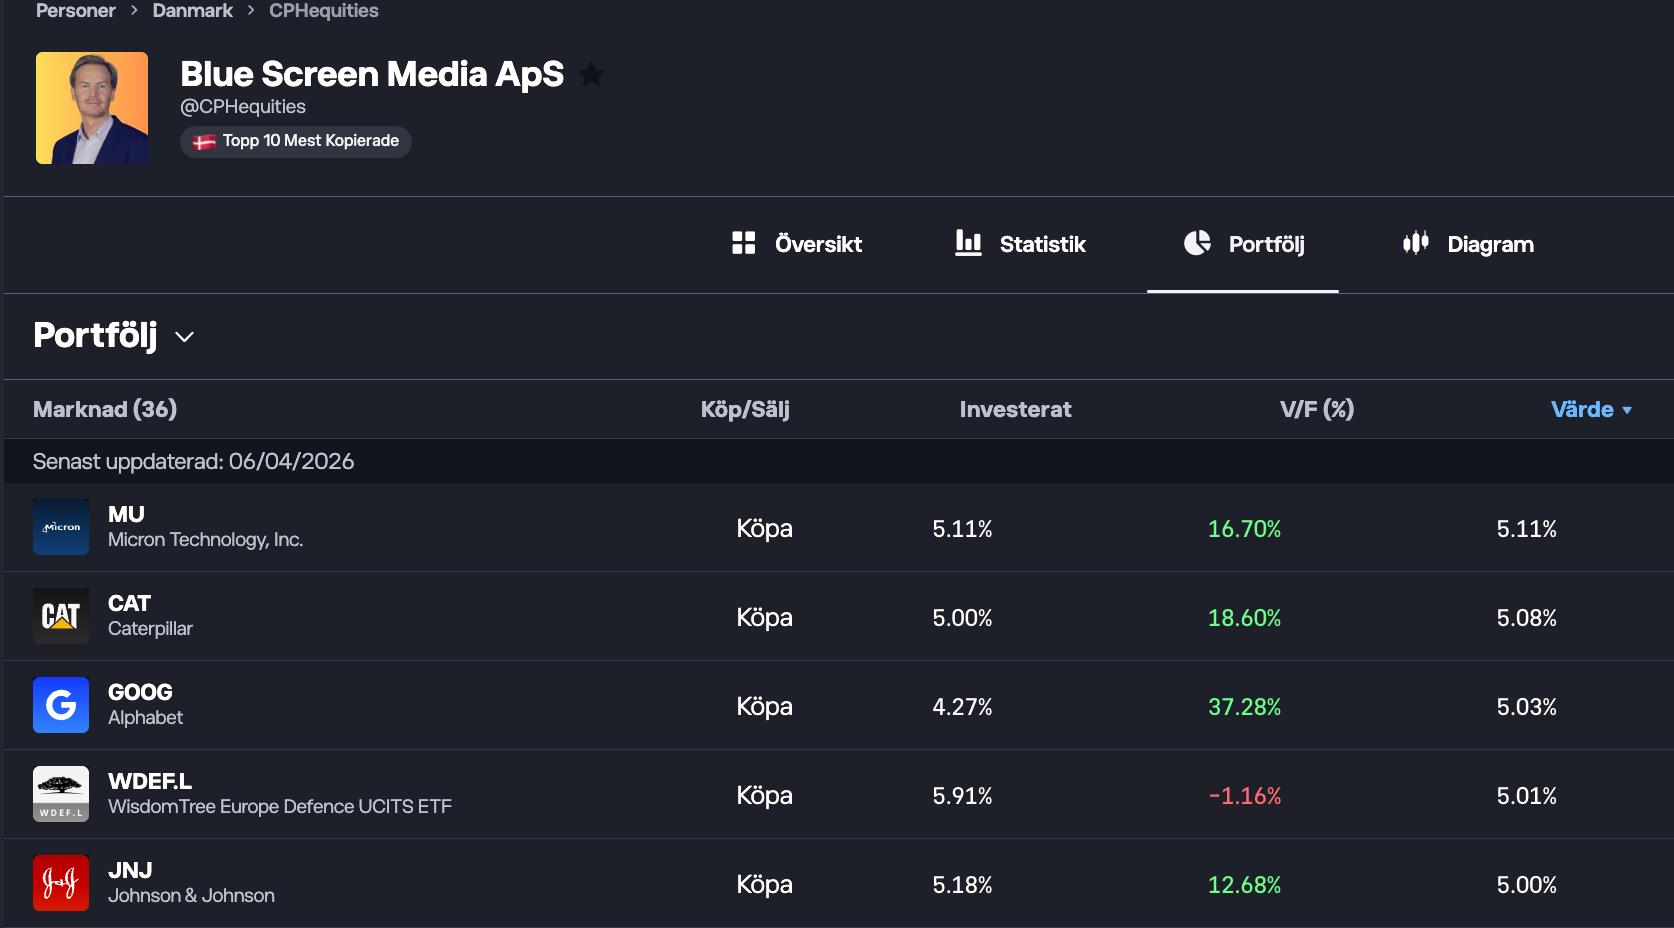Image resolution: width=1674 pixels, height=928 pixels.
Task: Go to Danmark breadcrumb link
Action: [192, 11]
